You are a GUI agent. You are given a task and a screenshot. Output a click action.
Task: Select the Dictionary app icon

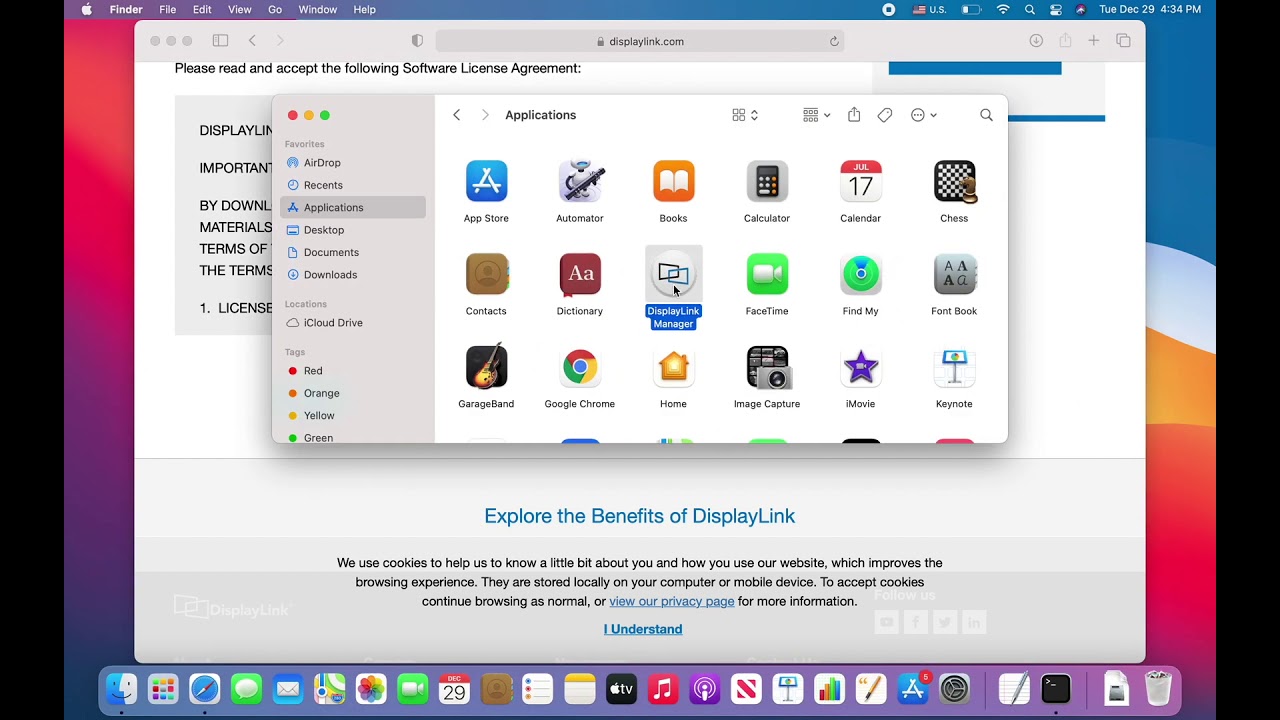click(580, 274)
